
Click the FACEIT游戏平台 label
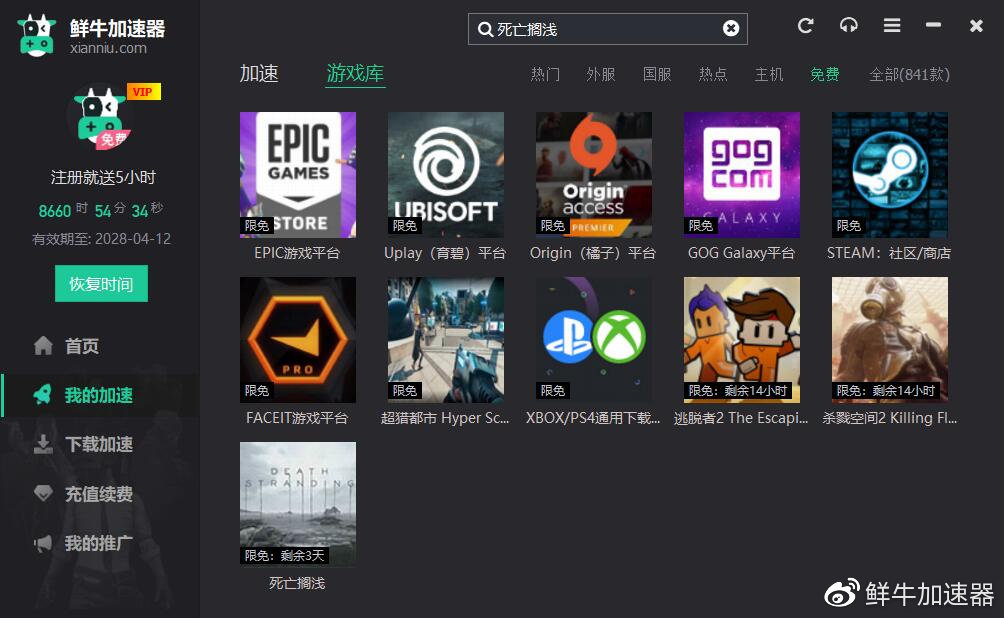click(297, 418)
